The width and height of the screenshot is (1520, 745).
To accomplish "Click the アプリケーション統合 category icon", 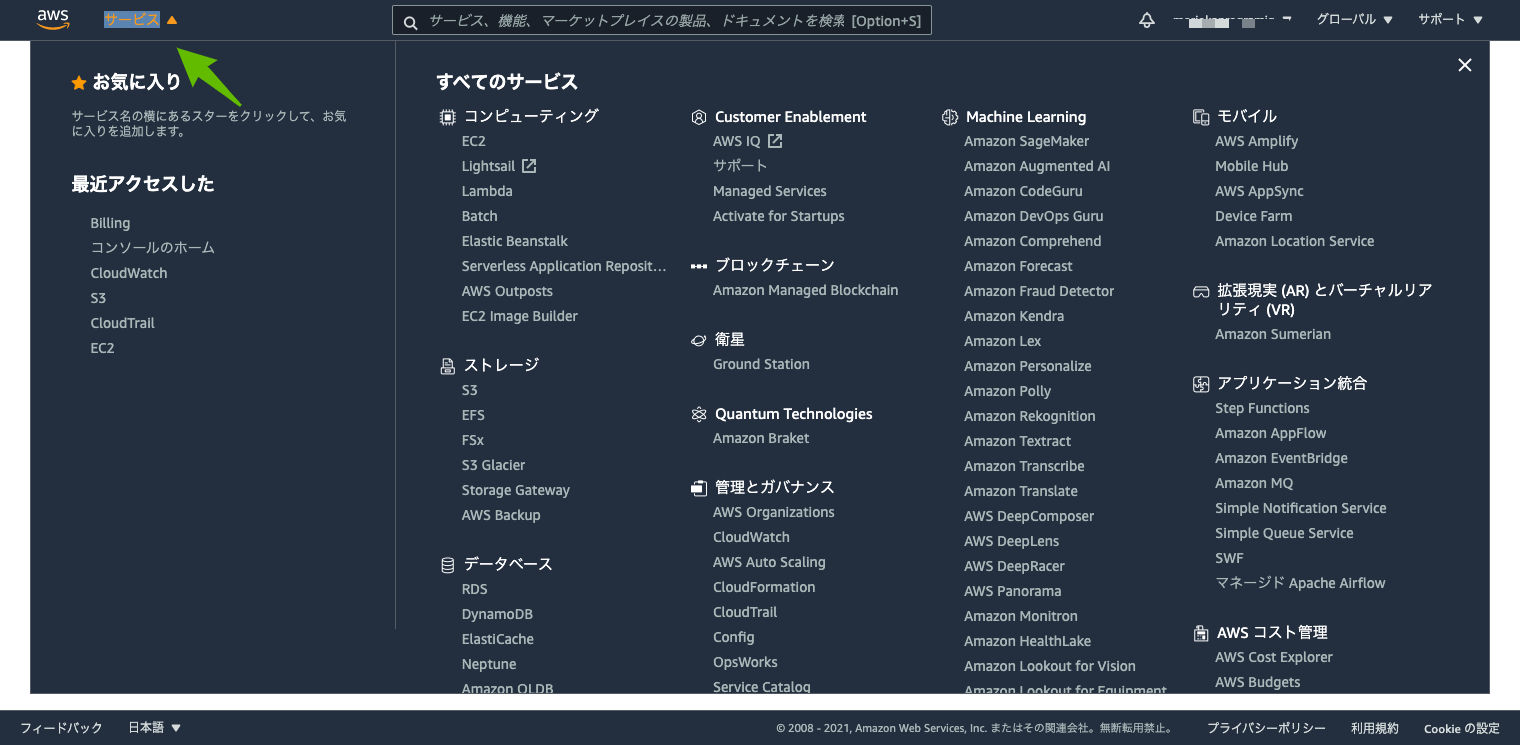I will point(1201,384).
